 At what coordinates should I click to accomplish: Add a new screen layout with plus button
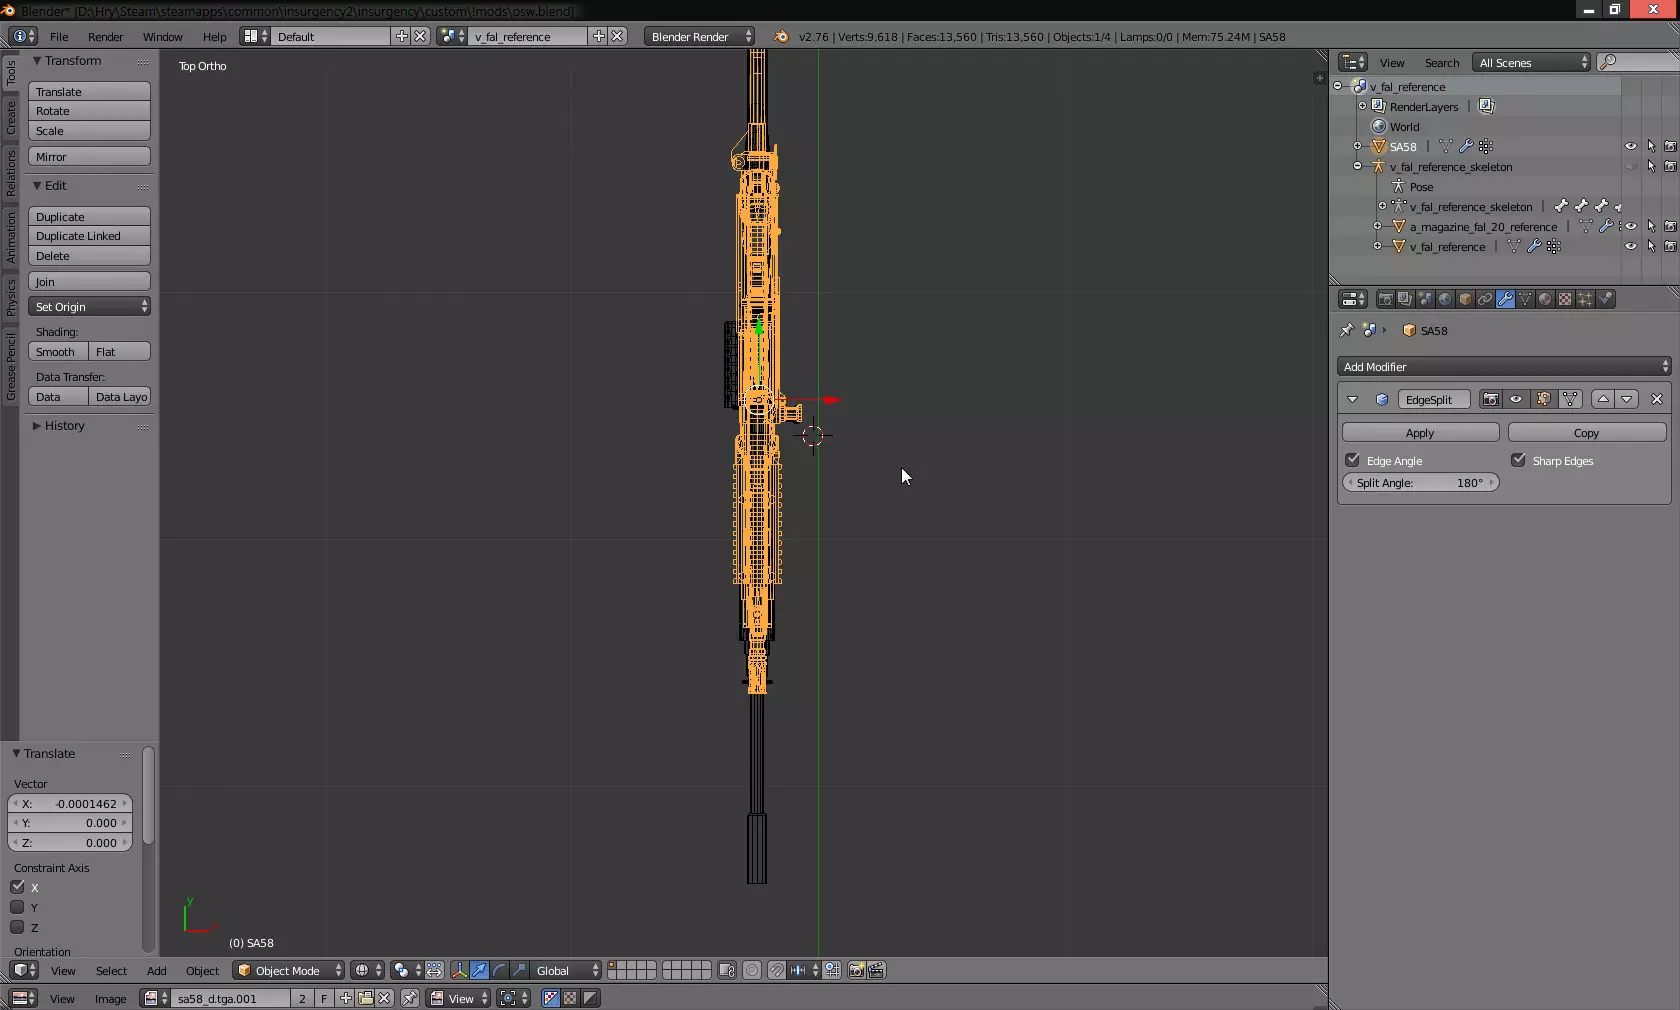401,36
